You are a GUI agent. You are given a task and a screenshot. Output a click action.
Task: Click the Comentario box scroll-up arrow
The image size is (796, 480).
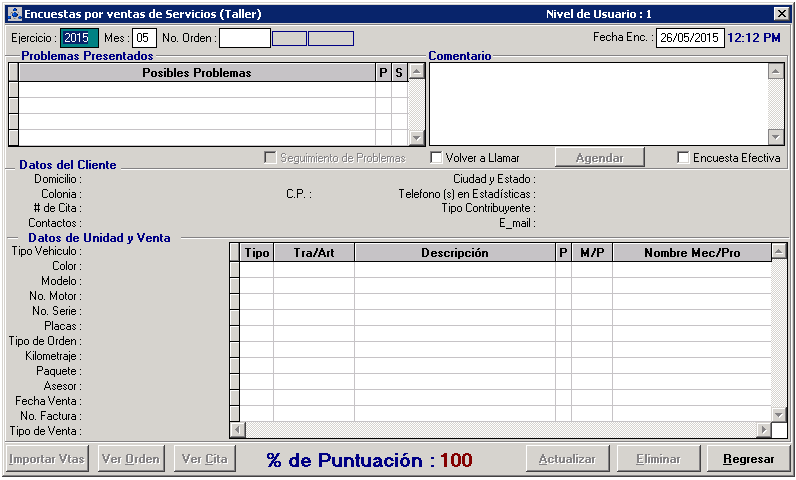(776, 71)
